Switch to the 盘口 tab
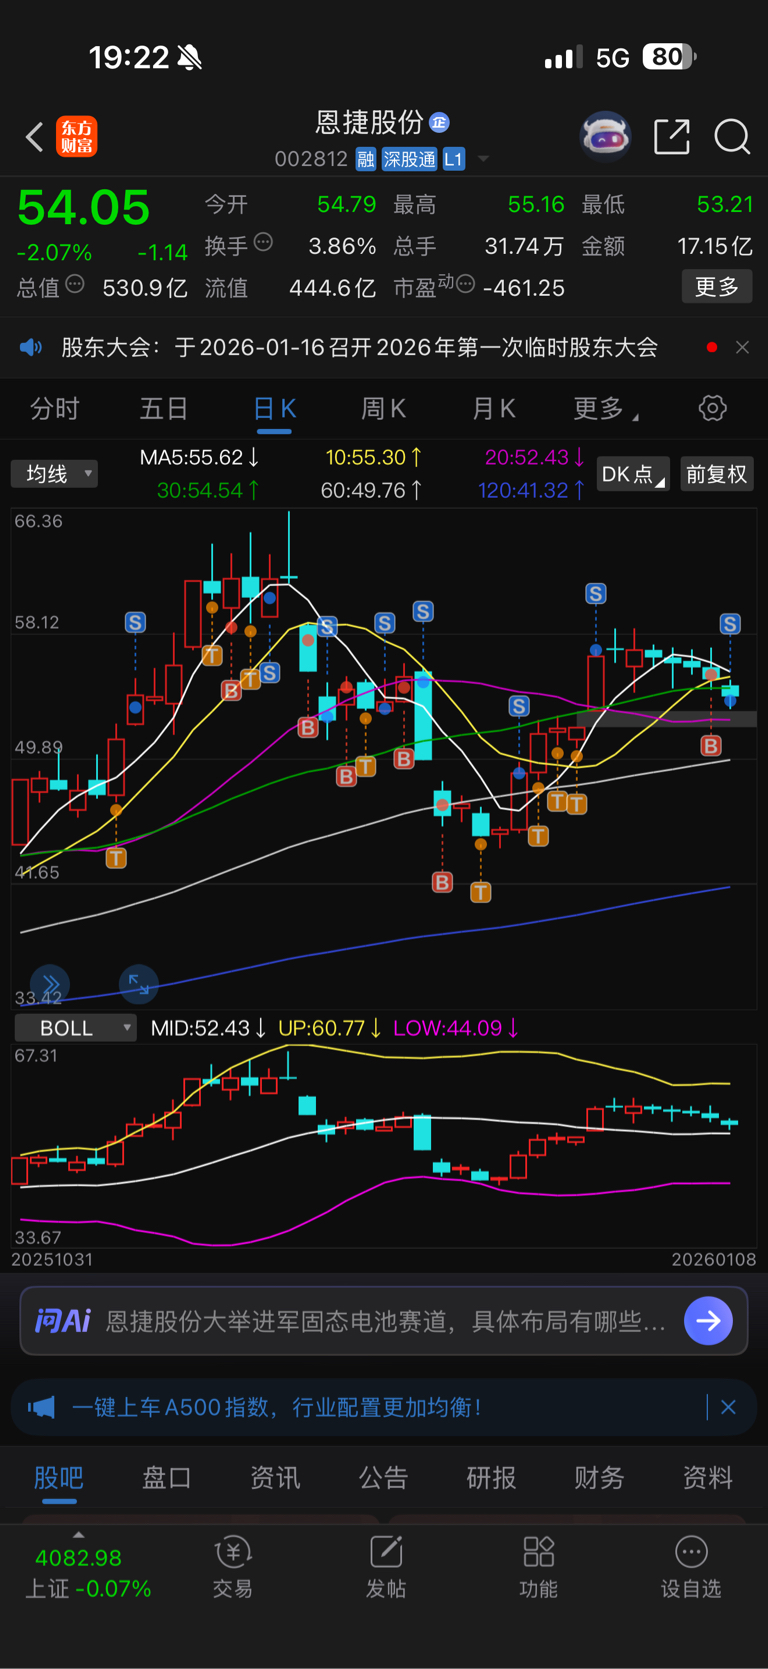 coord(167,1477)
